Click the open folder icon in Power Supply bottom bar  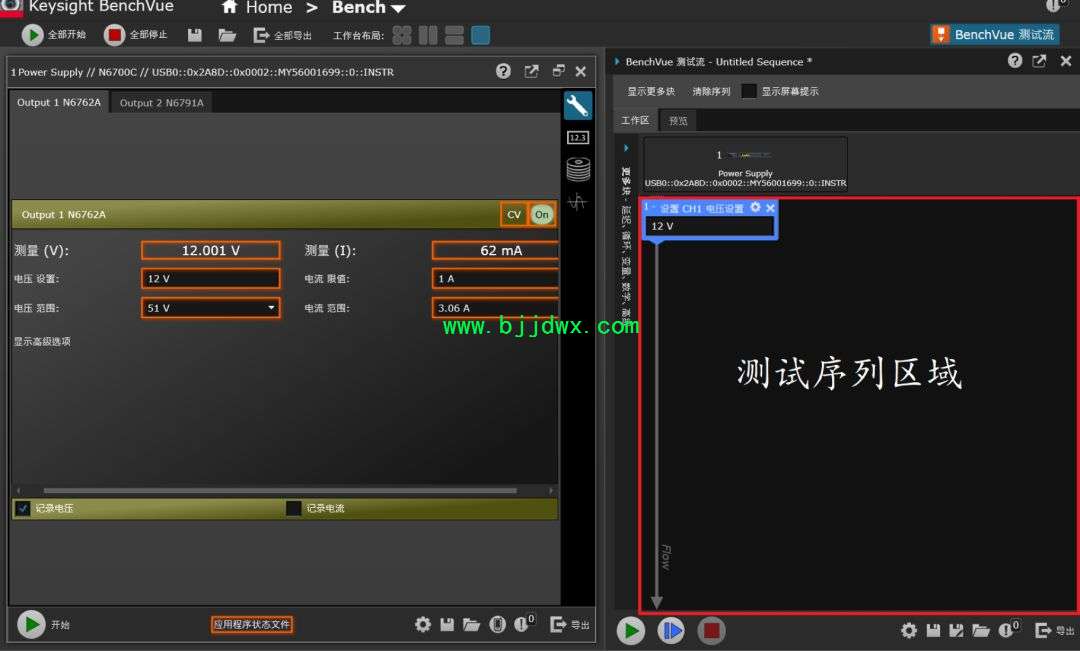(472, 624)
